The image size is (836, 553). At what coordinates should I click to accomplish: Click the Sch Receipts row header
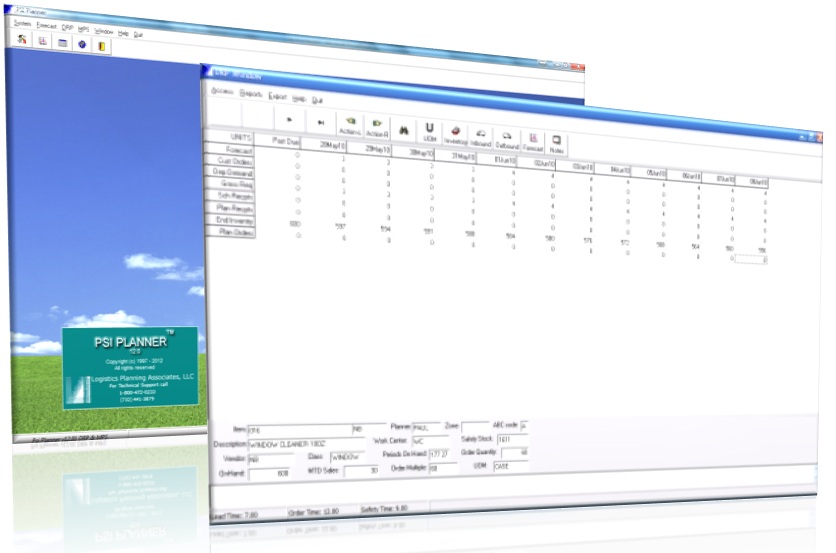point(230,196)
